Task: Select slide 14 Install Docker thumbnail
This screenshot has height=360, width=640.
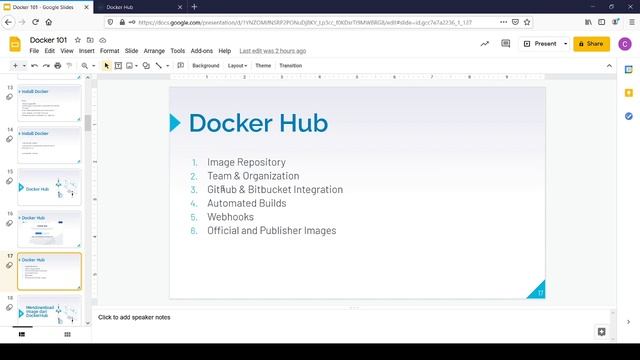Action: coord(49,145)
